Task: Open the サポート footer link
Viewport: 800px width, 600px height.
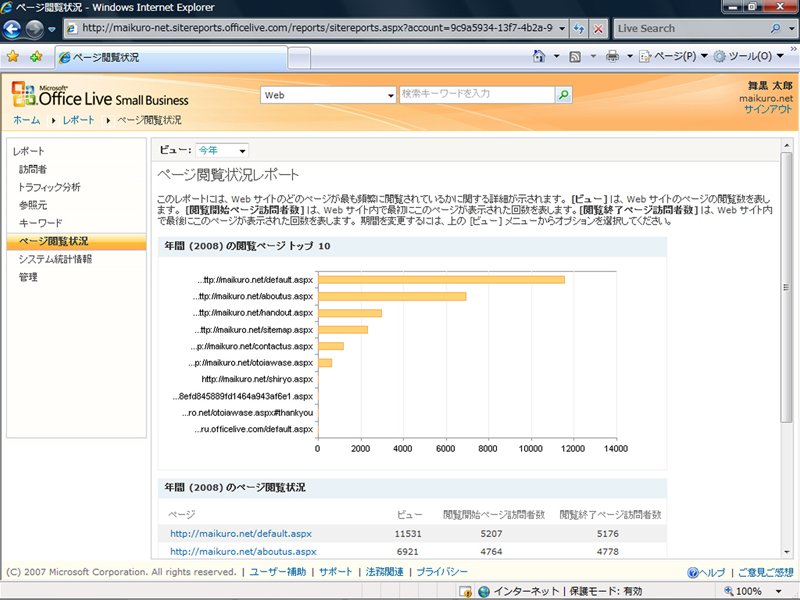Action: click(x=335, y=572)
